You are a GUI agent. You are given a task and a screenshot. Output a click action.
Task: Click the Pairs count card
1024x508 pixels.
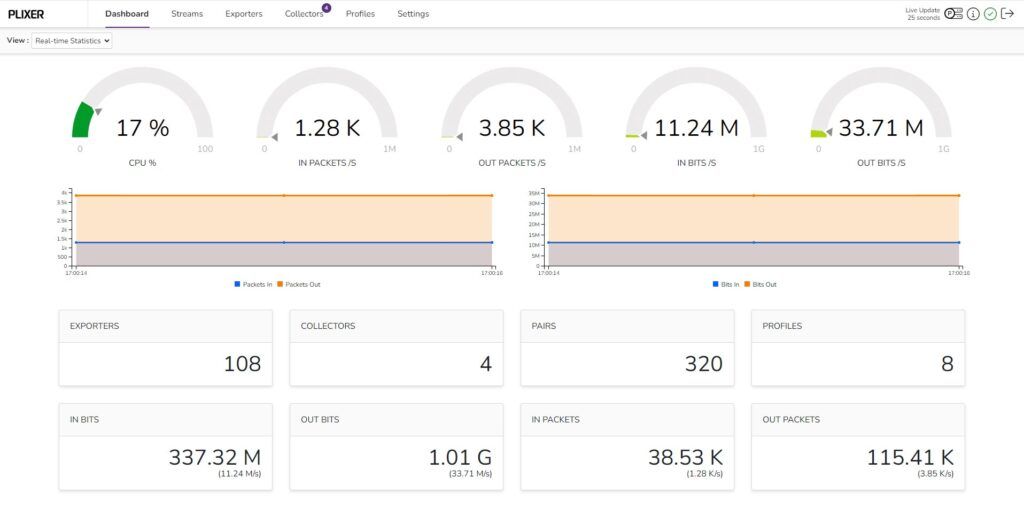(x=627, y=347)
